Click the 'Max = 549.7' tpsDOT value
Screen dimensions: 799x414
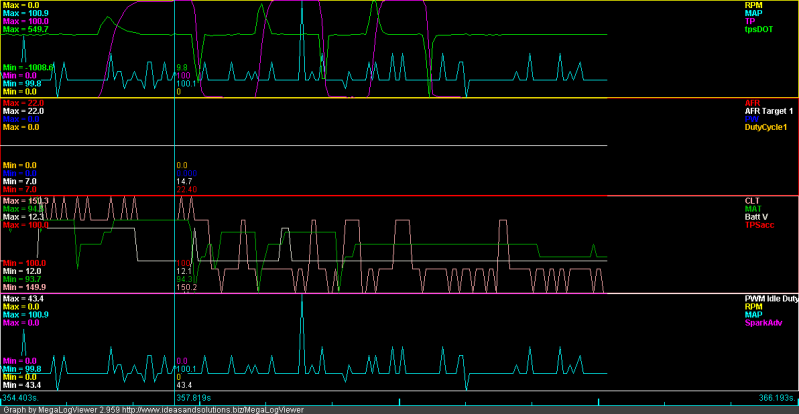25,30
